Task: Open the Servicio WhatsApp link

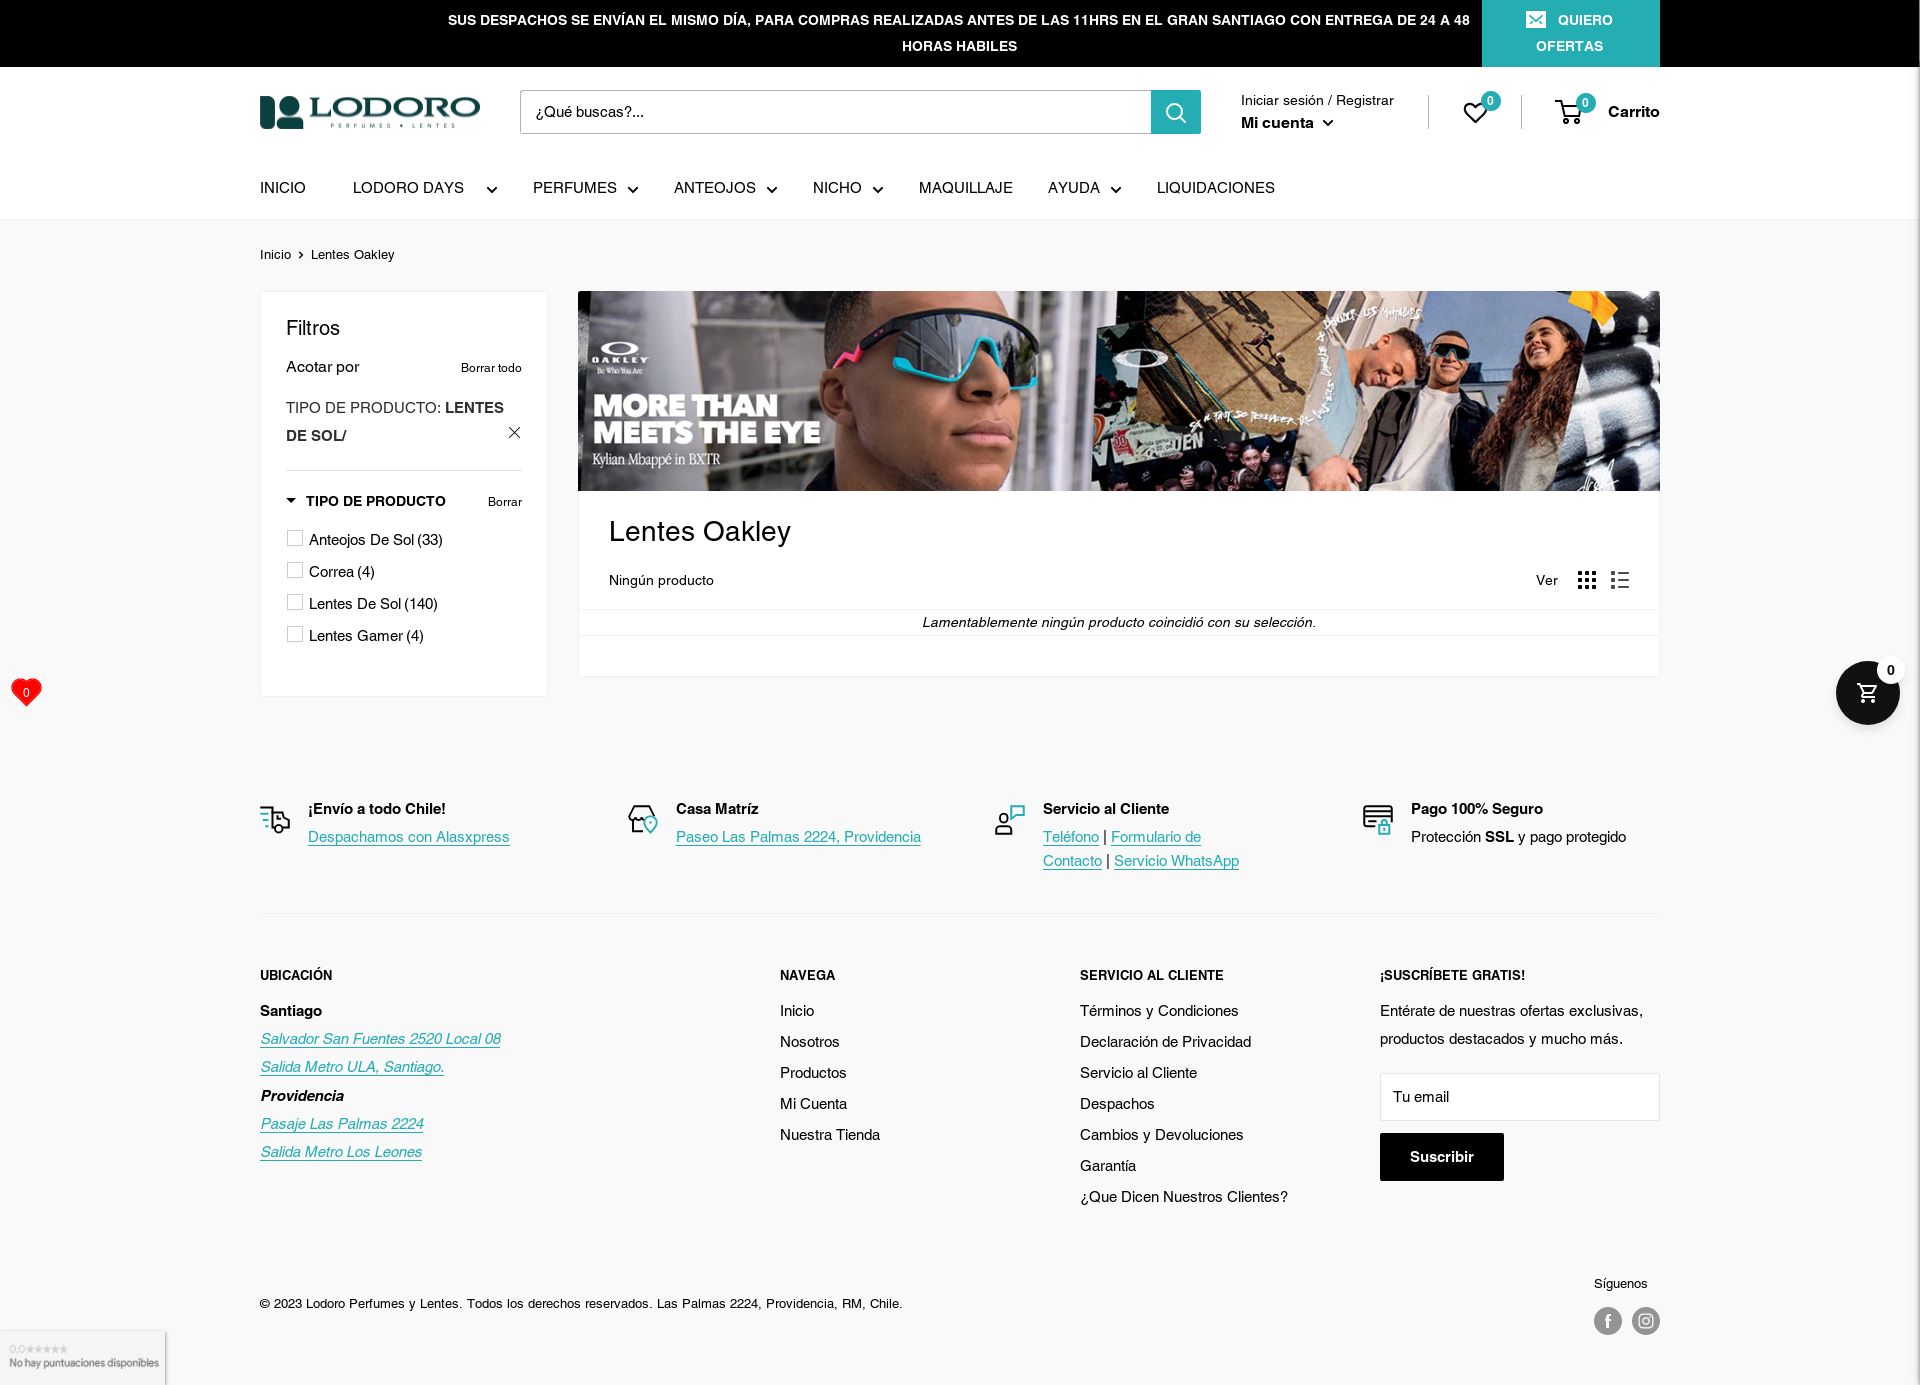Action: 1176,861
